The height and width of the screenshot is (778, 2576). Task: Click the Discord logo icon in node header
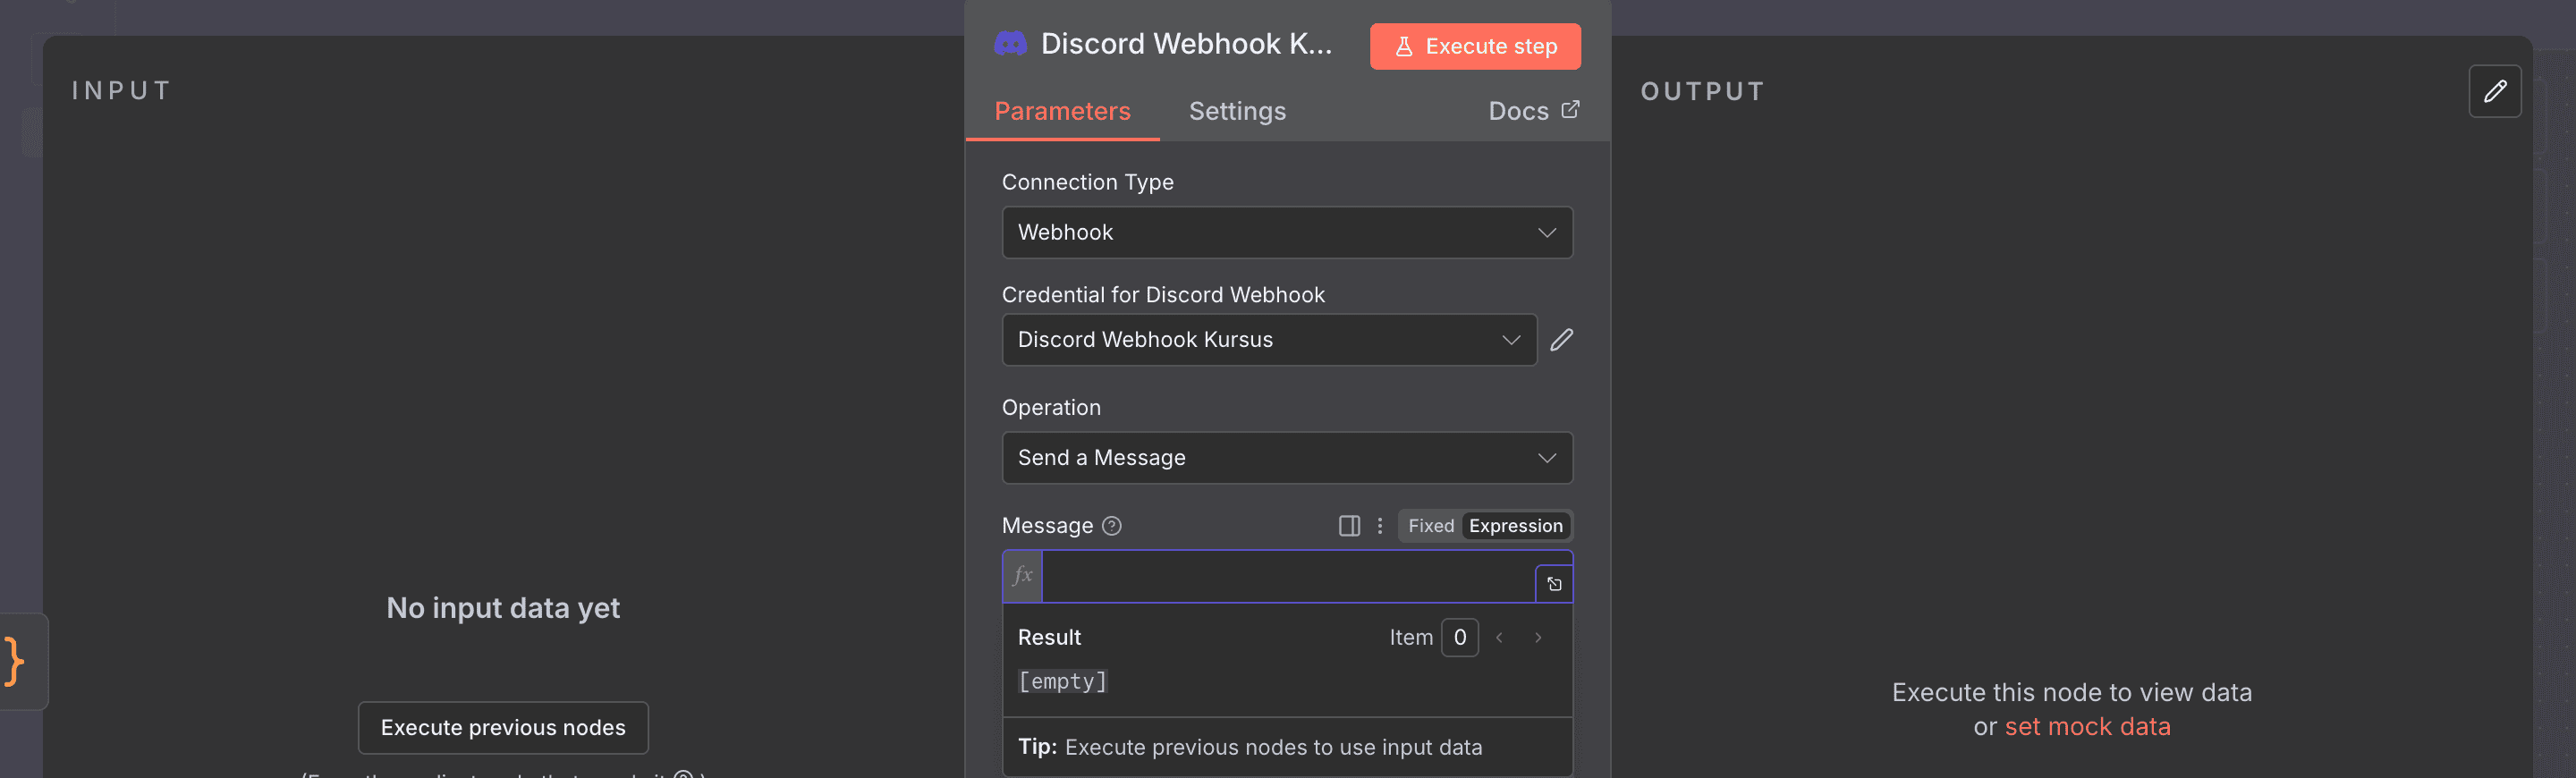pos(1010,44)
